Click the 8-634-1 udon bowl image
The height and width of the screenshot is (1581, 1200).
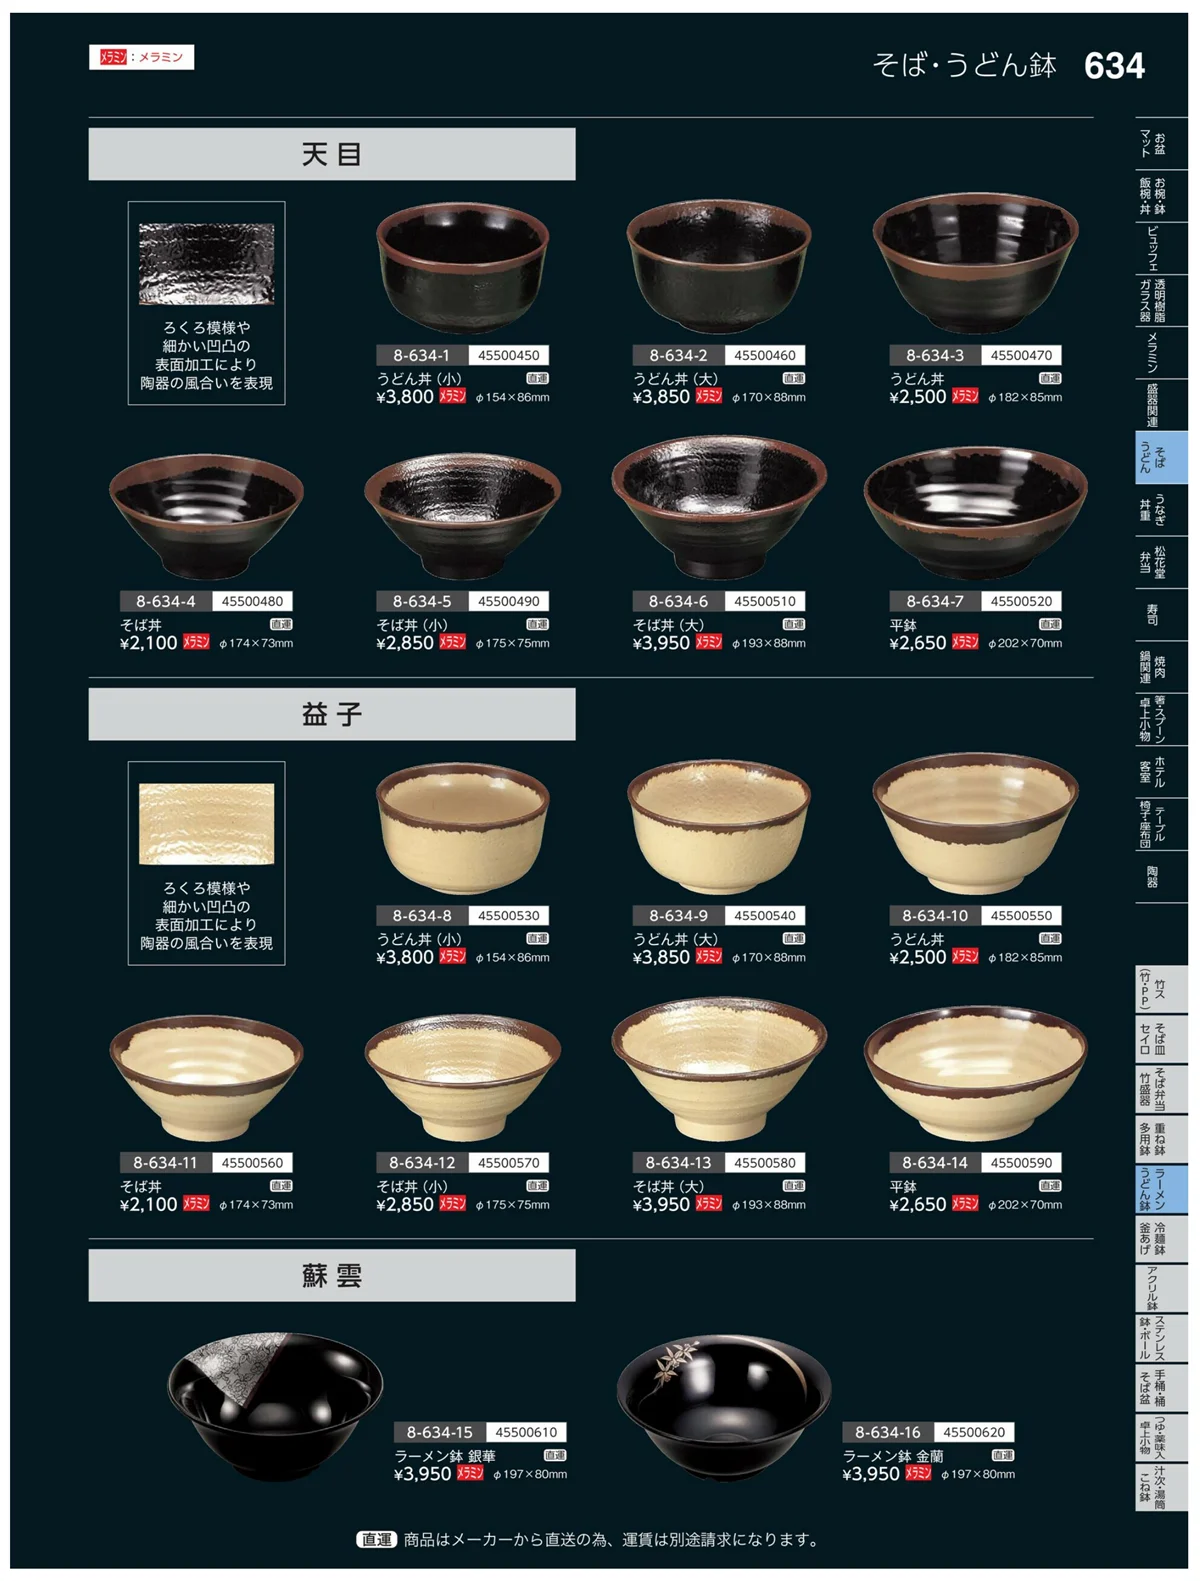tap(462, 269)
